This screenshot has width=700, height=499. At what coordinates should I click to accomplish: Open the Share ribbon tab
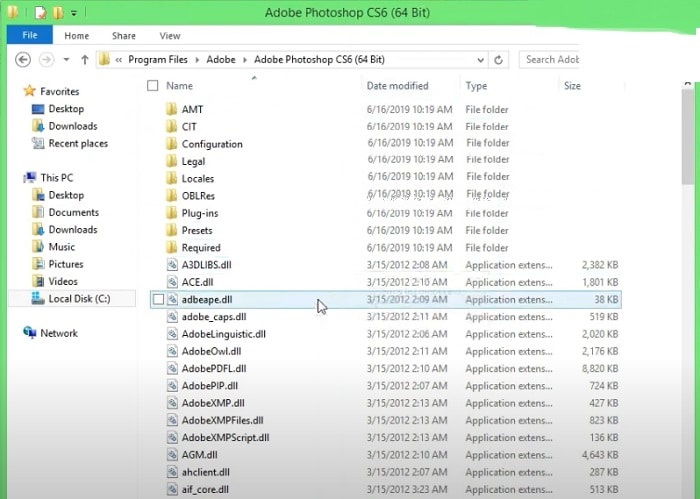click(x=124, y=36)
